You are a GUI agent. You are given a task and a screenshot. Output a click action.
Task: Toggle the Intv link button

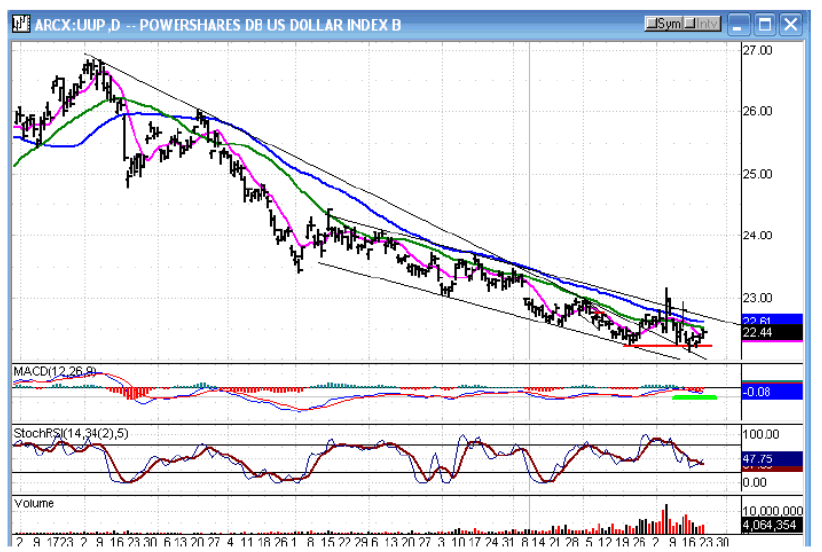(702, 24)
